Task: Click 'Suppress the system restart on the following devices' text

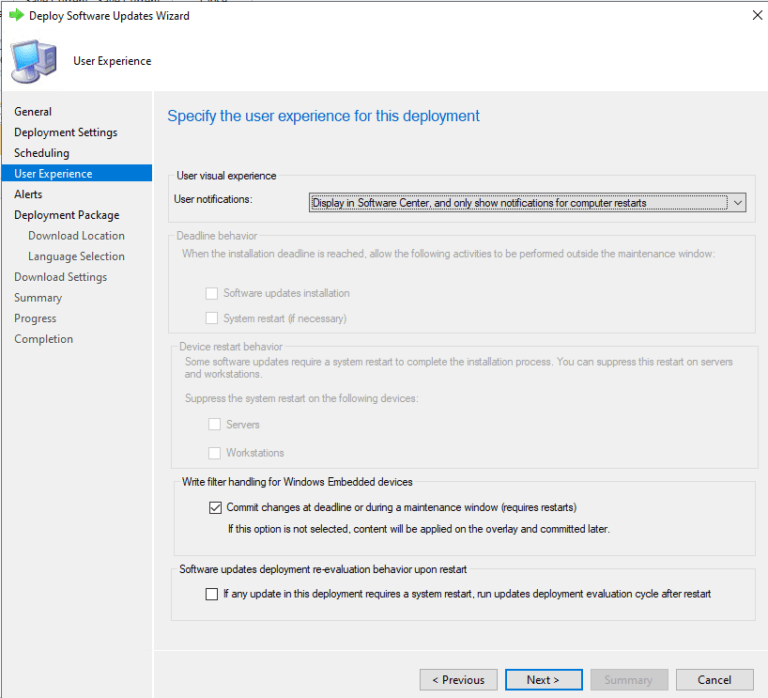Action: (302, 398)
